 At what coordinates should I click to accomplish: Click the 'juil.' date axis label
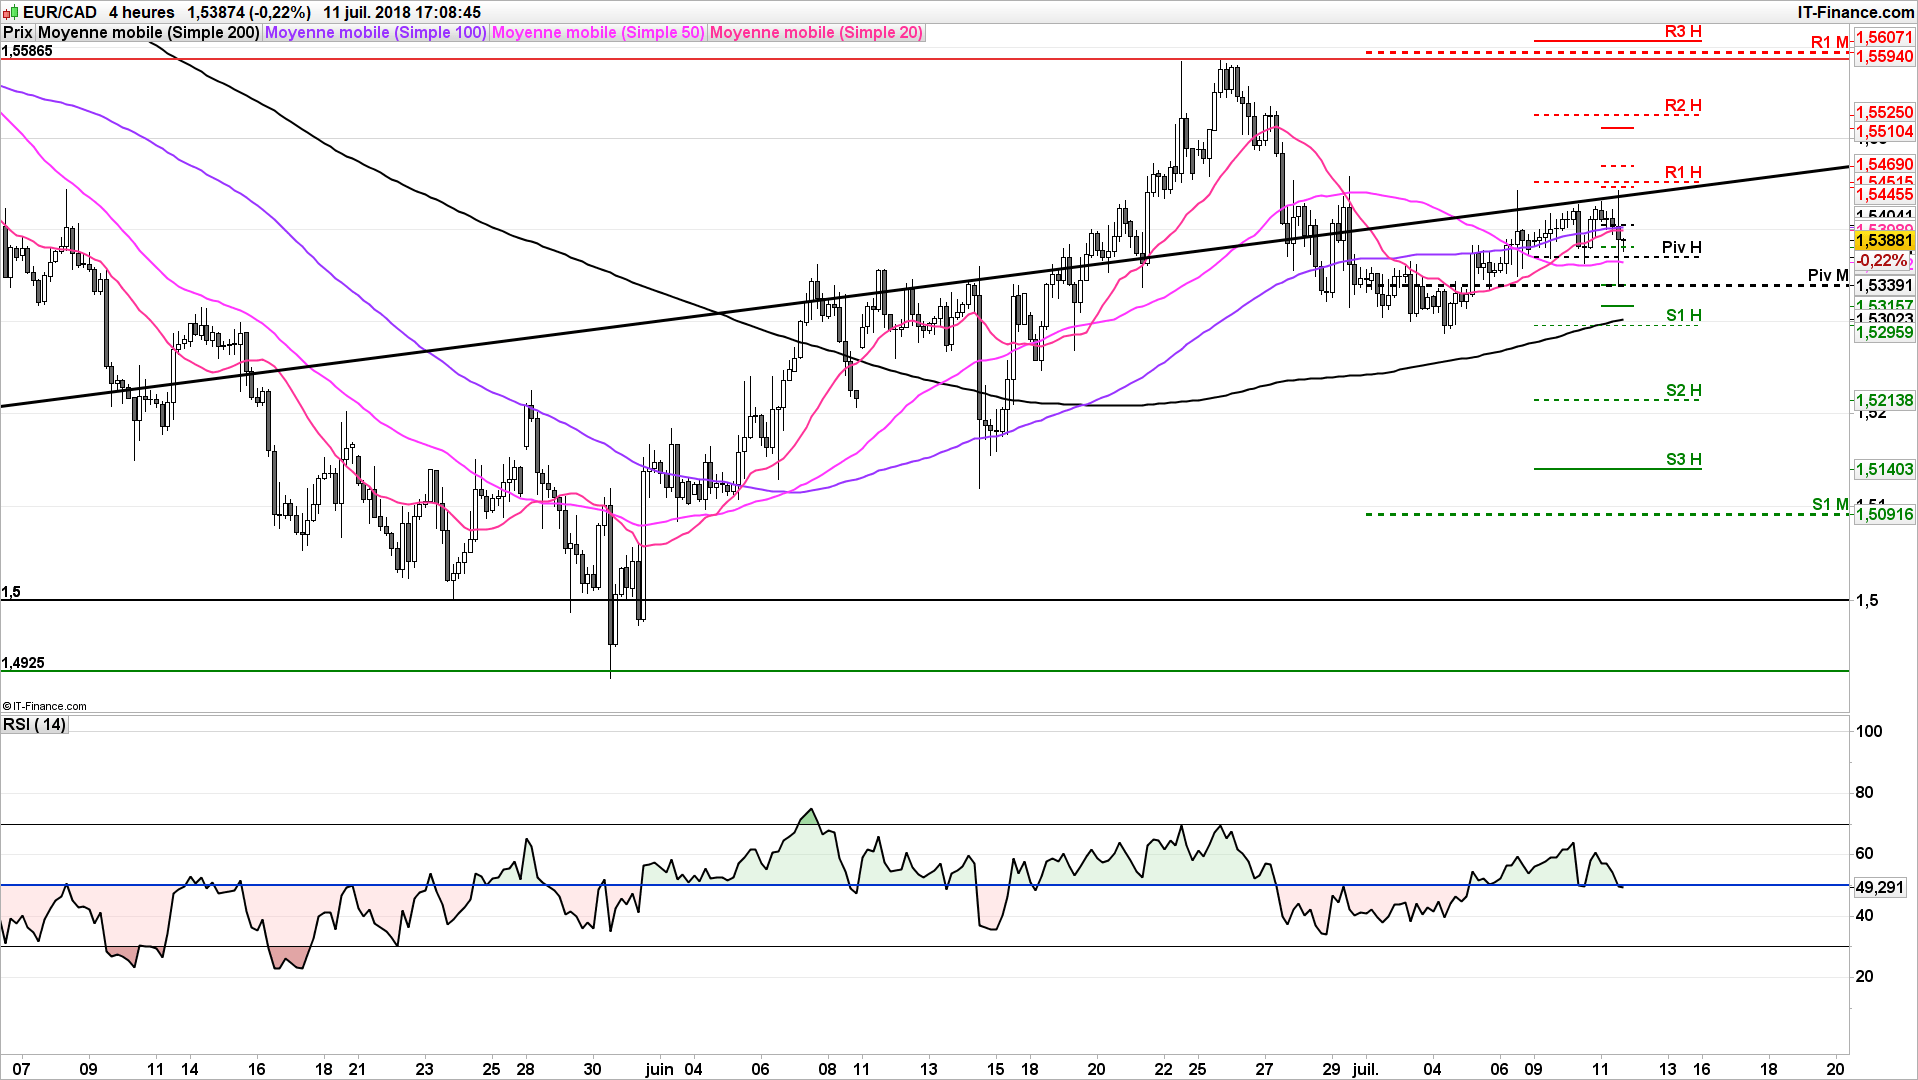pyautogui.click(x=1365, y=1069)
